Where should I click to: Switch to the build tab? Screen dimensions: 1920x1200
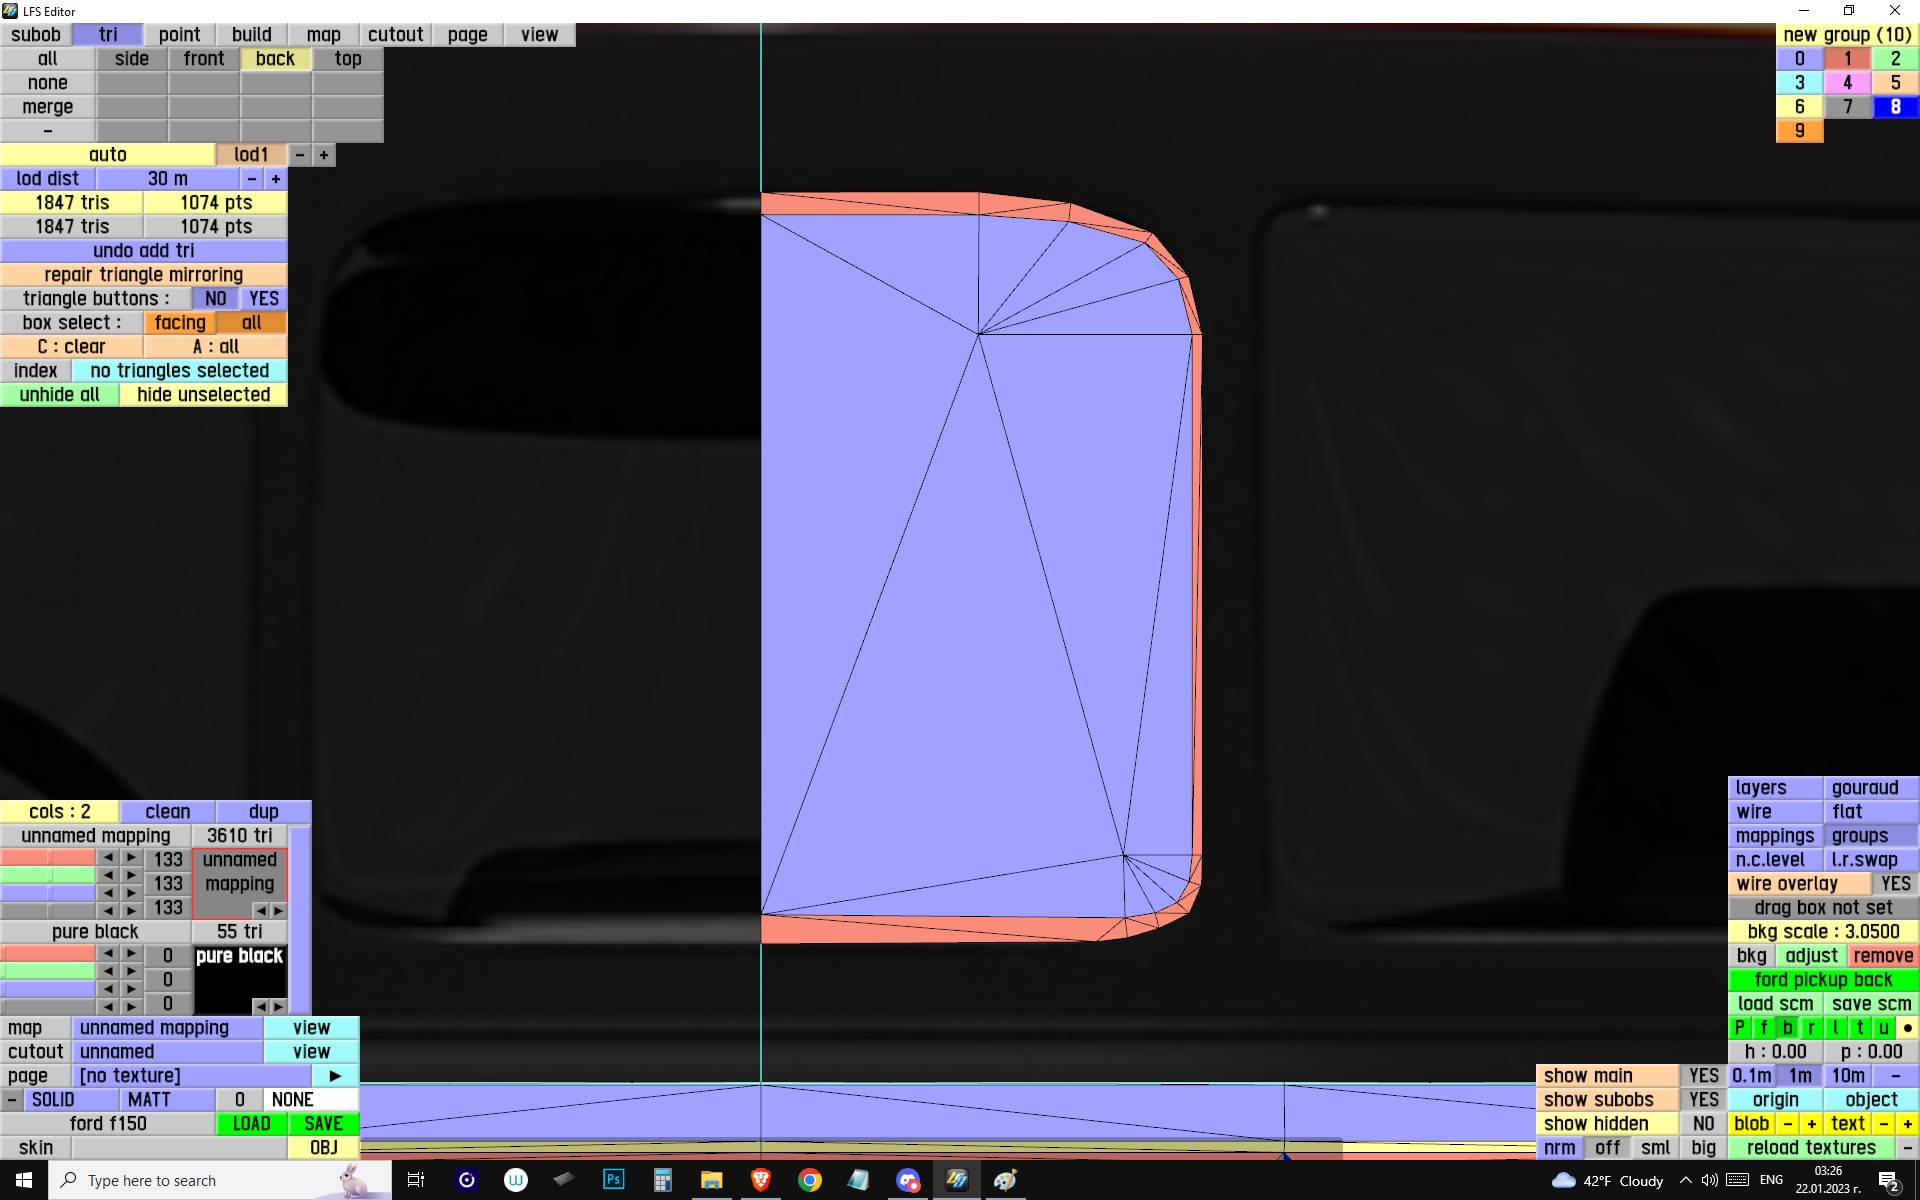(x=251, y=35)
